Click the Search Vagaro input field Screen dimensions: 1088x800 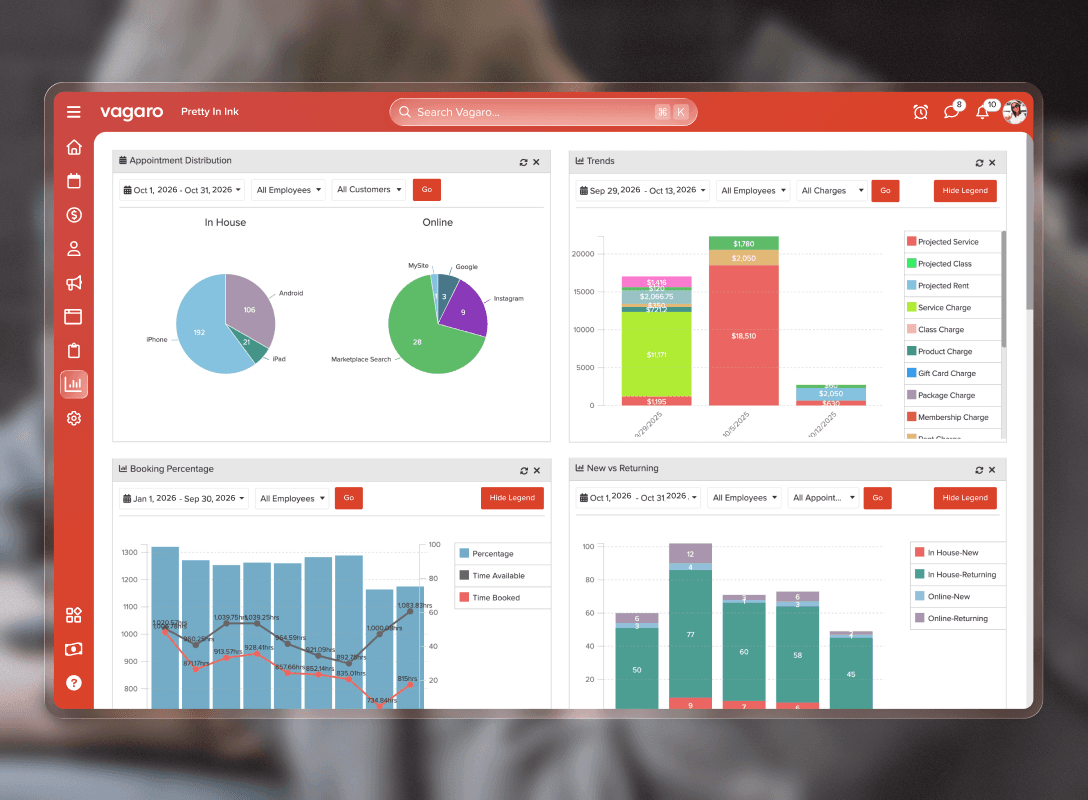[530, 112]
